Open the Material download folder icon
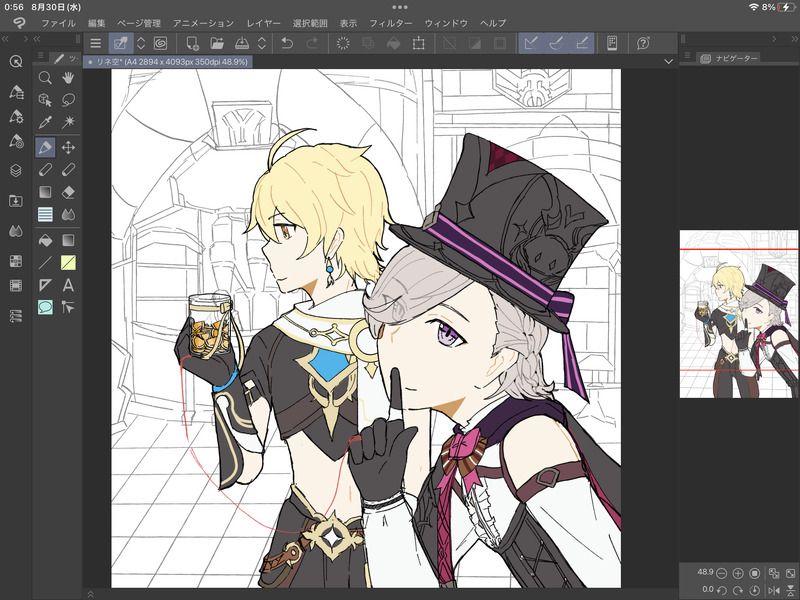 pos(16,201)
